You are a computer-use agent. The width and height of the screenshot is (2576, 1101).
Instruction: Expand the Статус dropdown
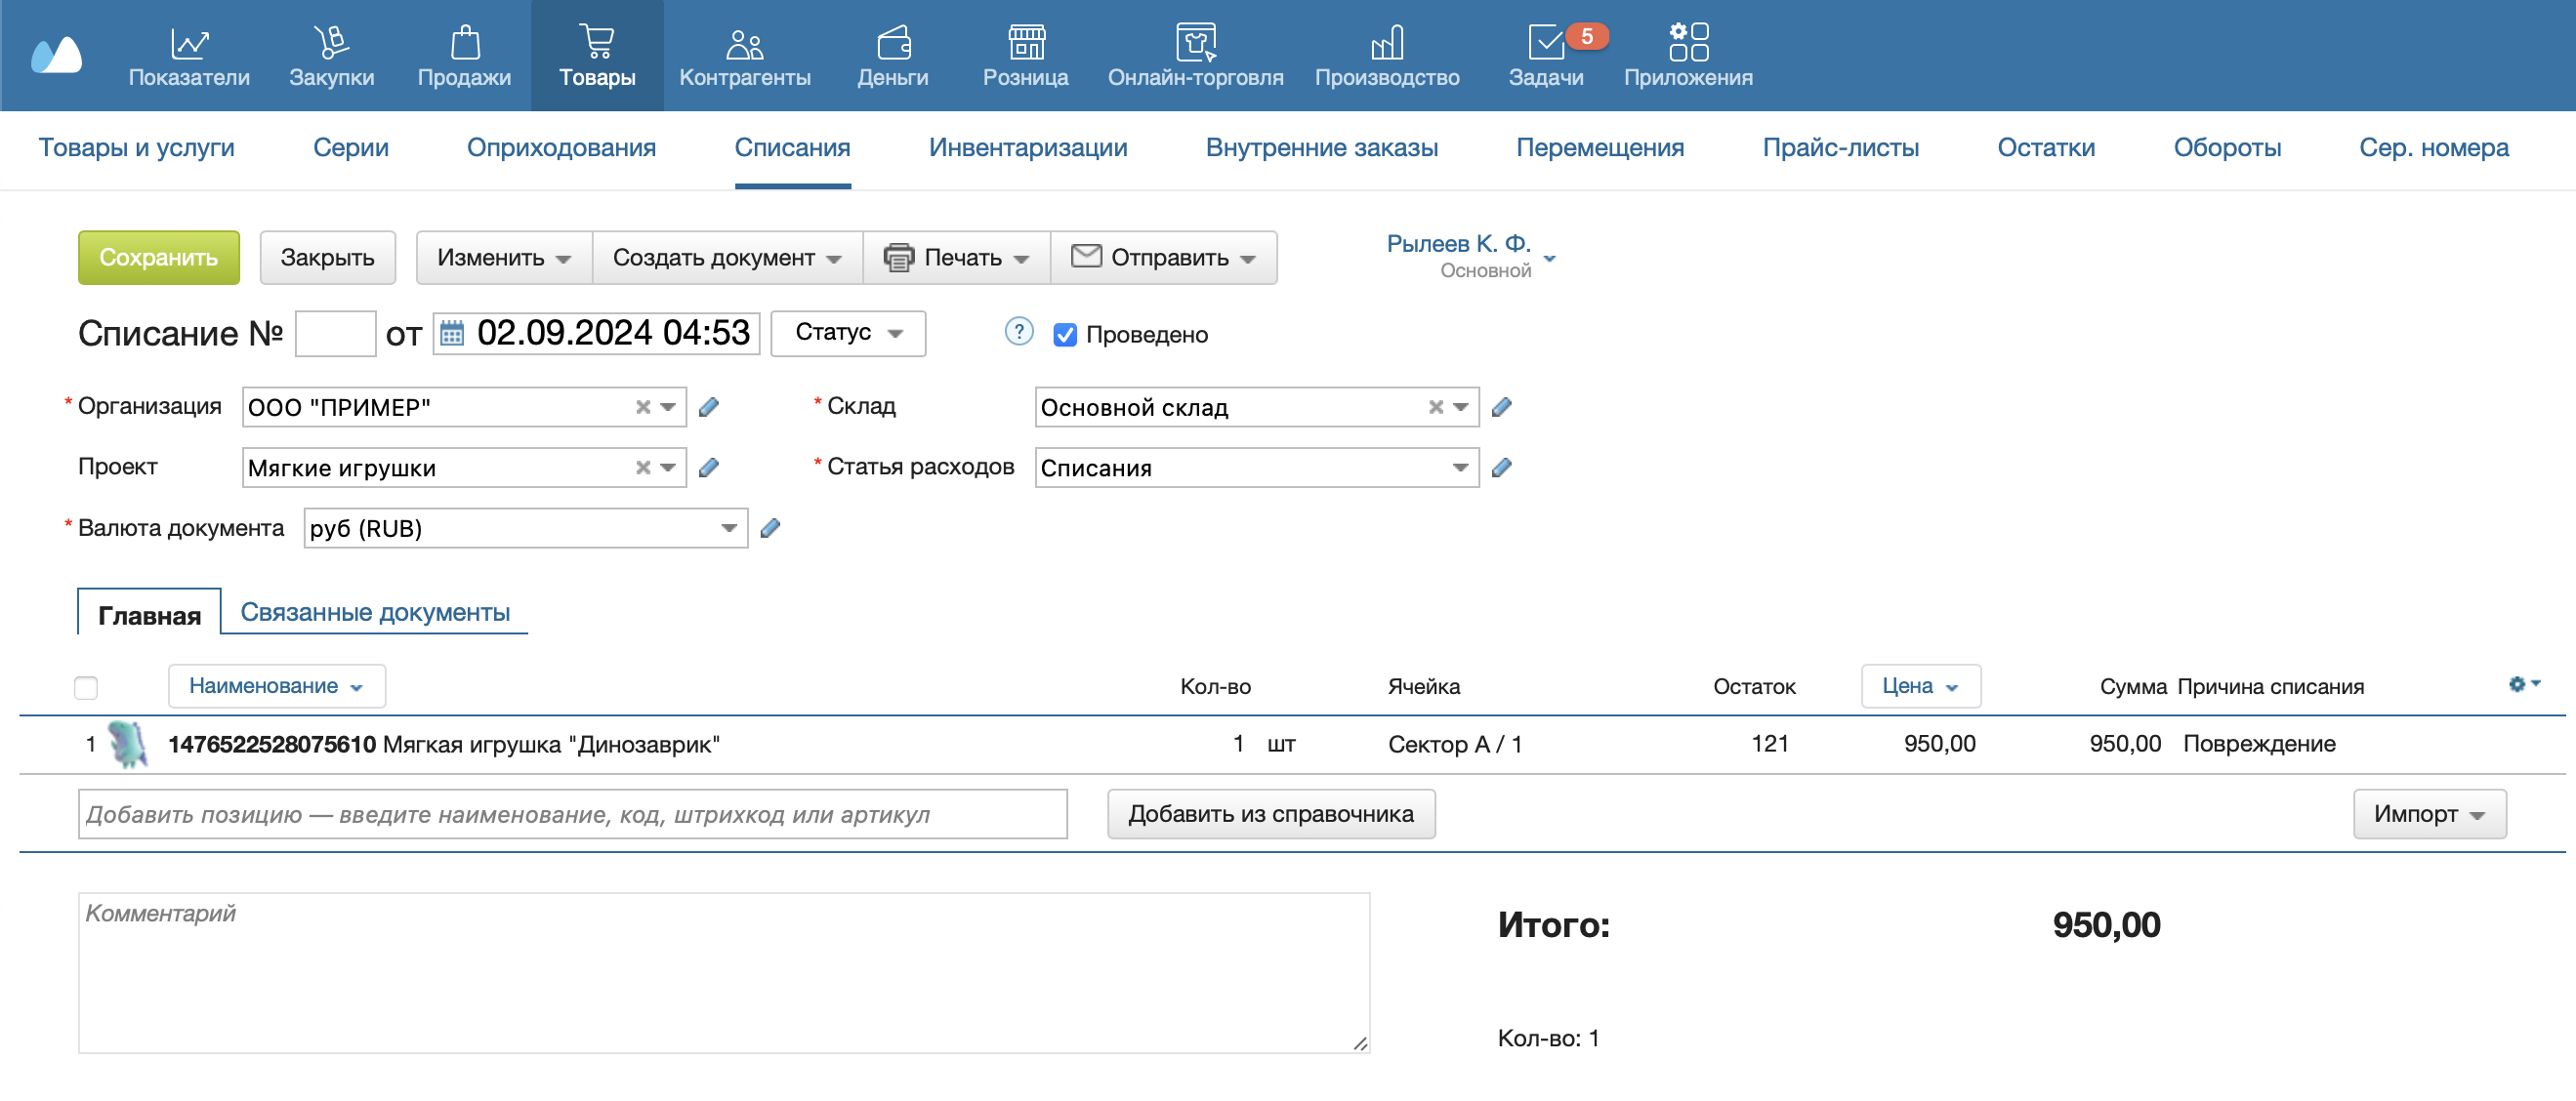[x=848, y=333]
